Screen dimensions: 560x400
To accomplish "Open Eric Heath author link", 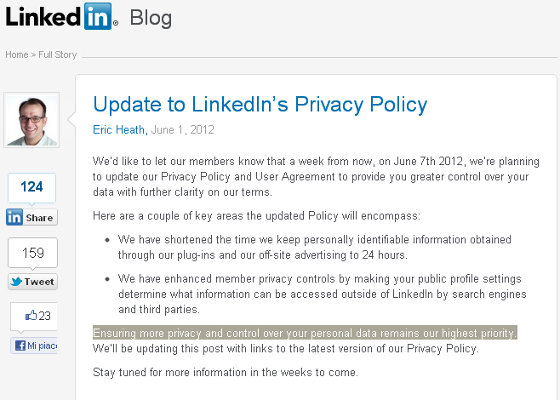I will (x=120, y=130).
